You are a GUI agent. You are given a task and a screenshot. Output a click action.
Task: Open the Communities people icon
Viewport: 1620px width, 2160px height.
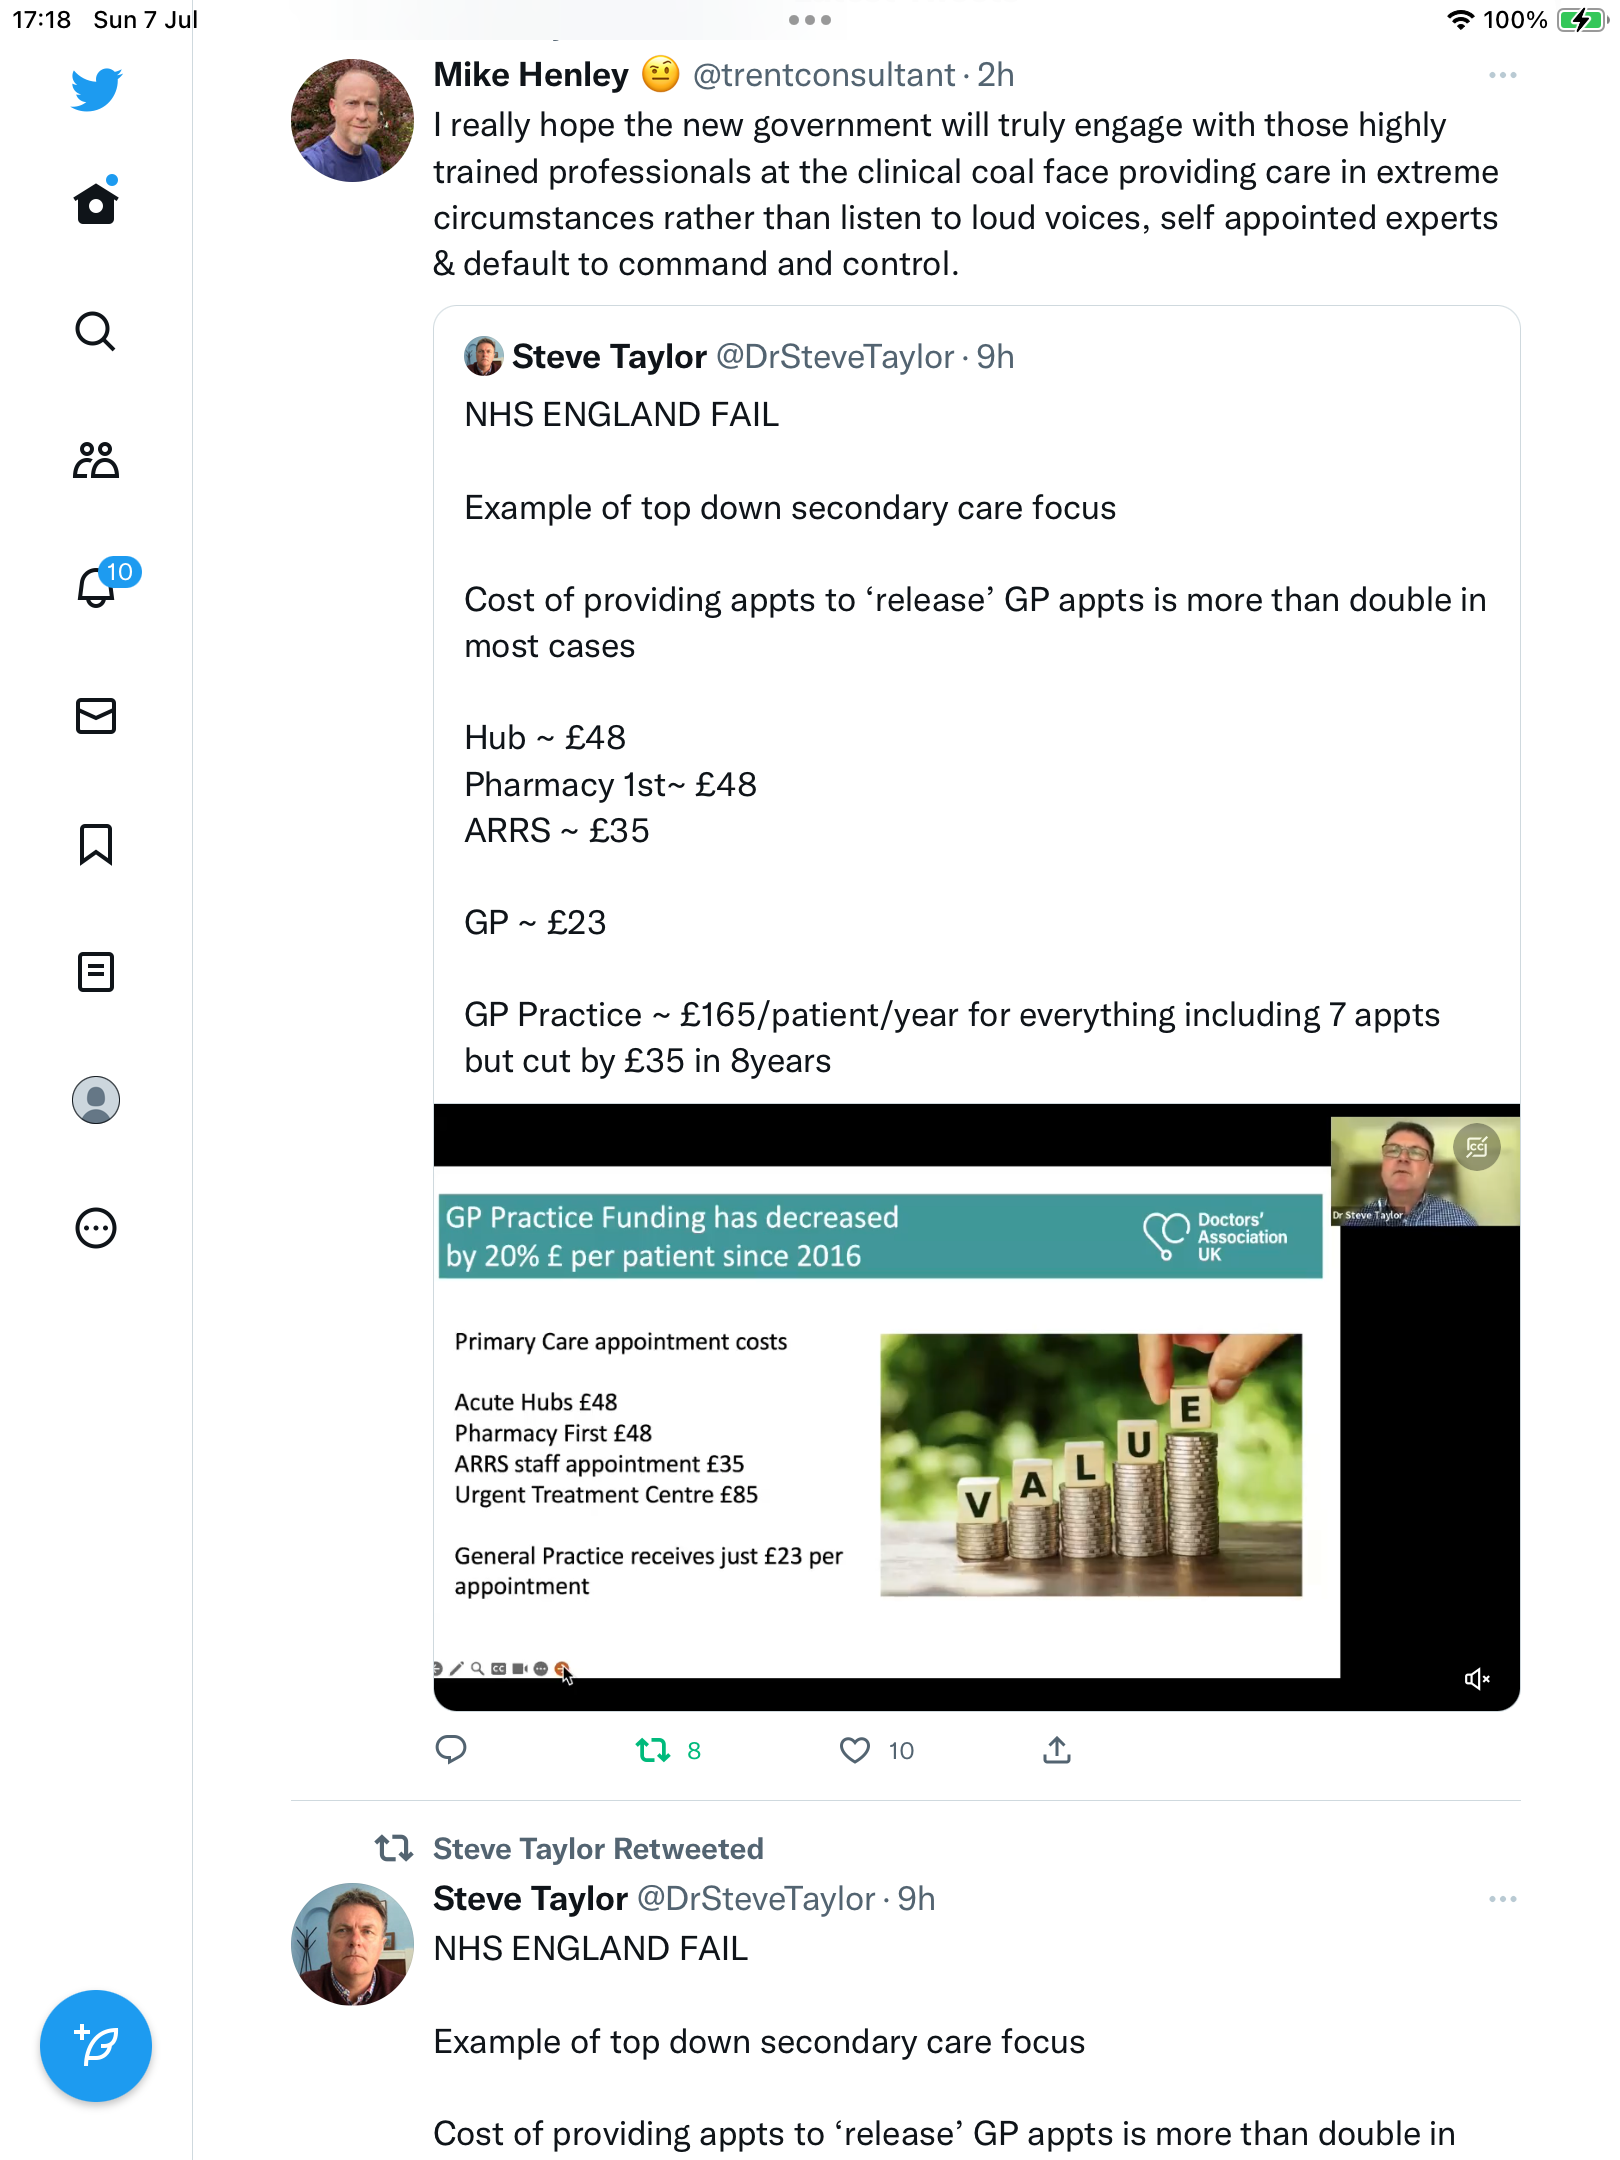pos(96,460)
